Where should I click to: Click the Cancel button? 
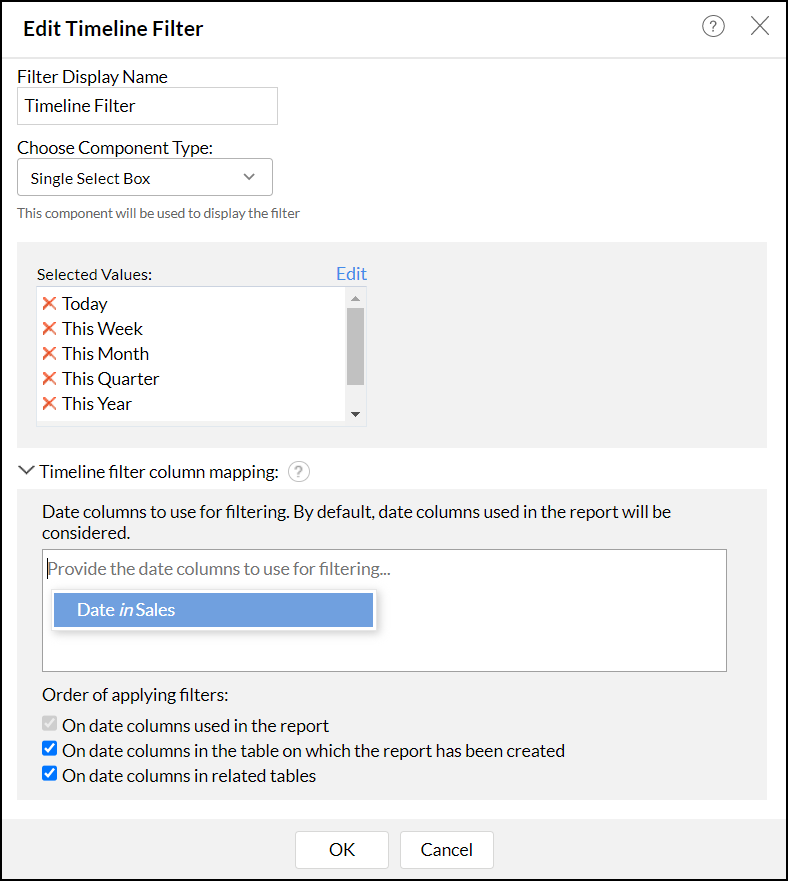pos(446,849)
